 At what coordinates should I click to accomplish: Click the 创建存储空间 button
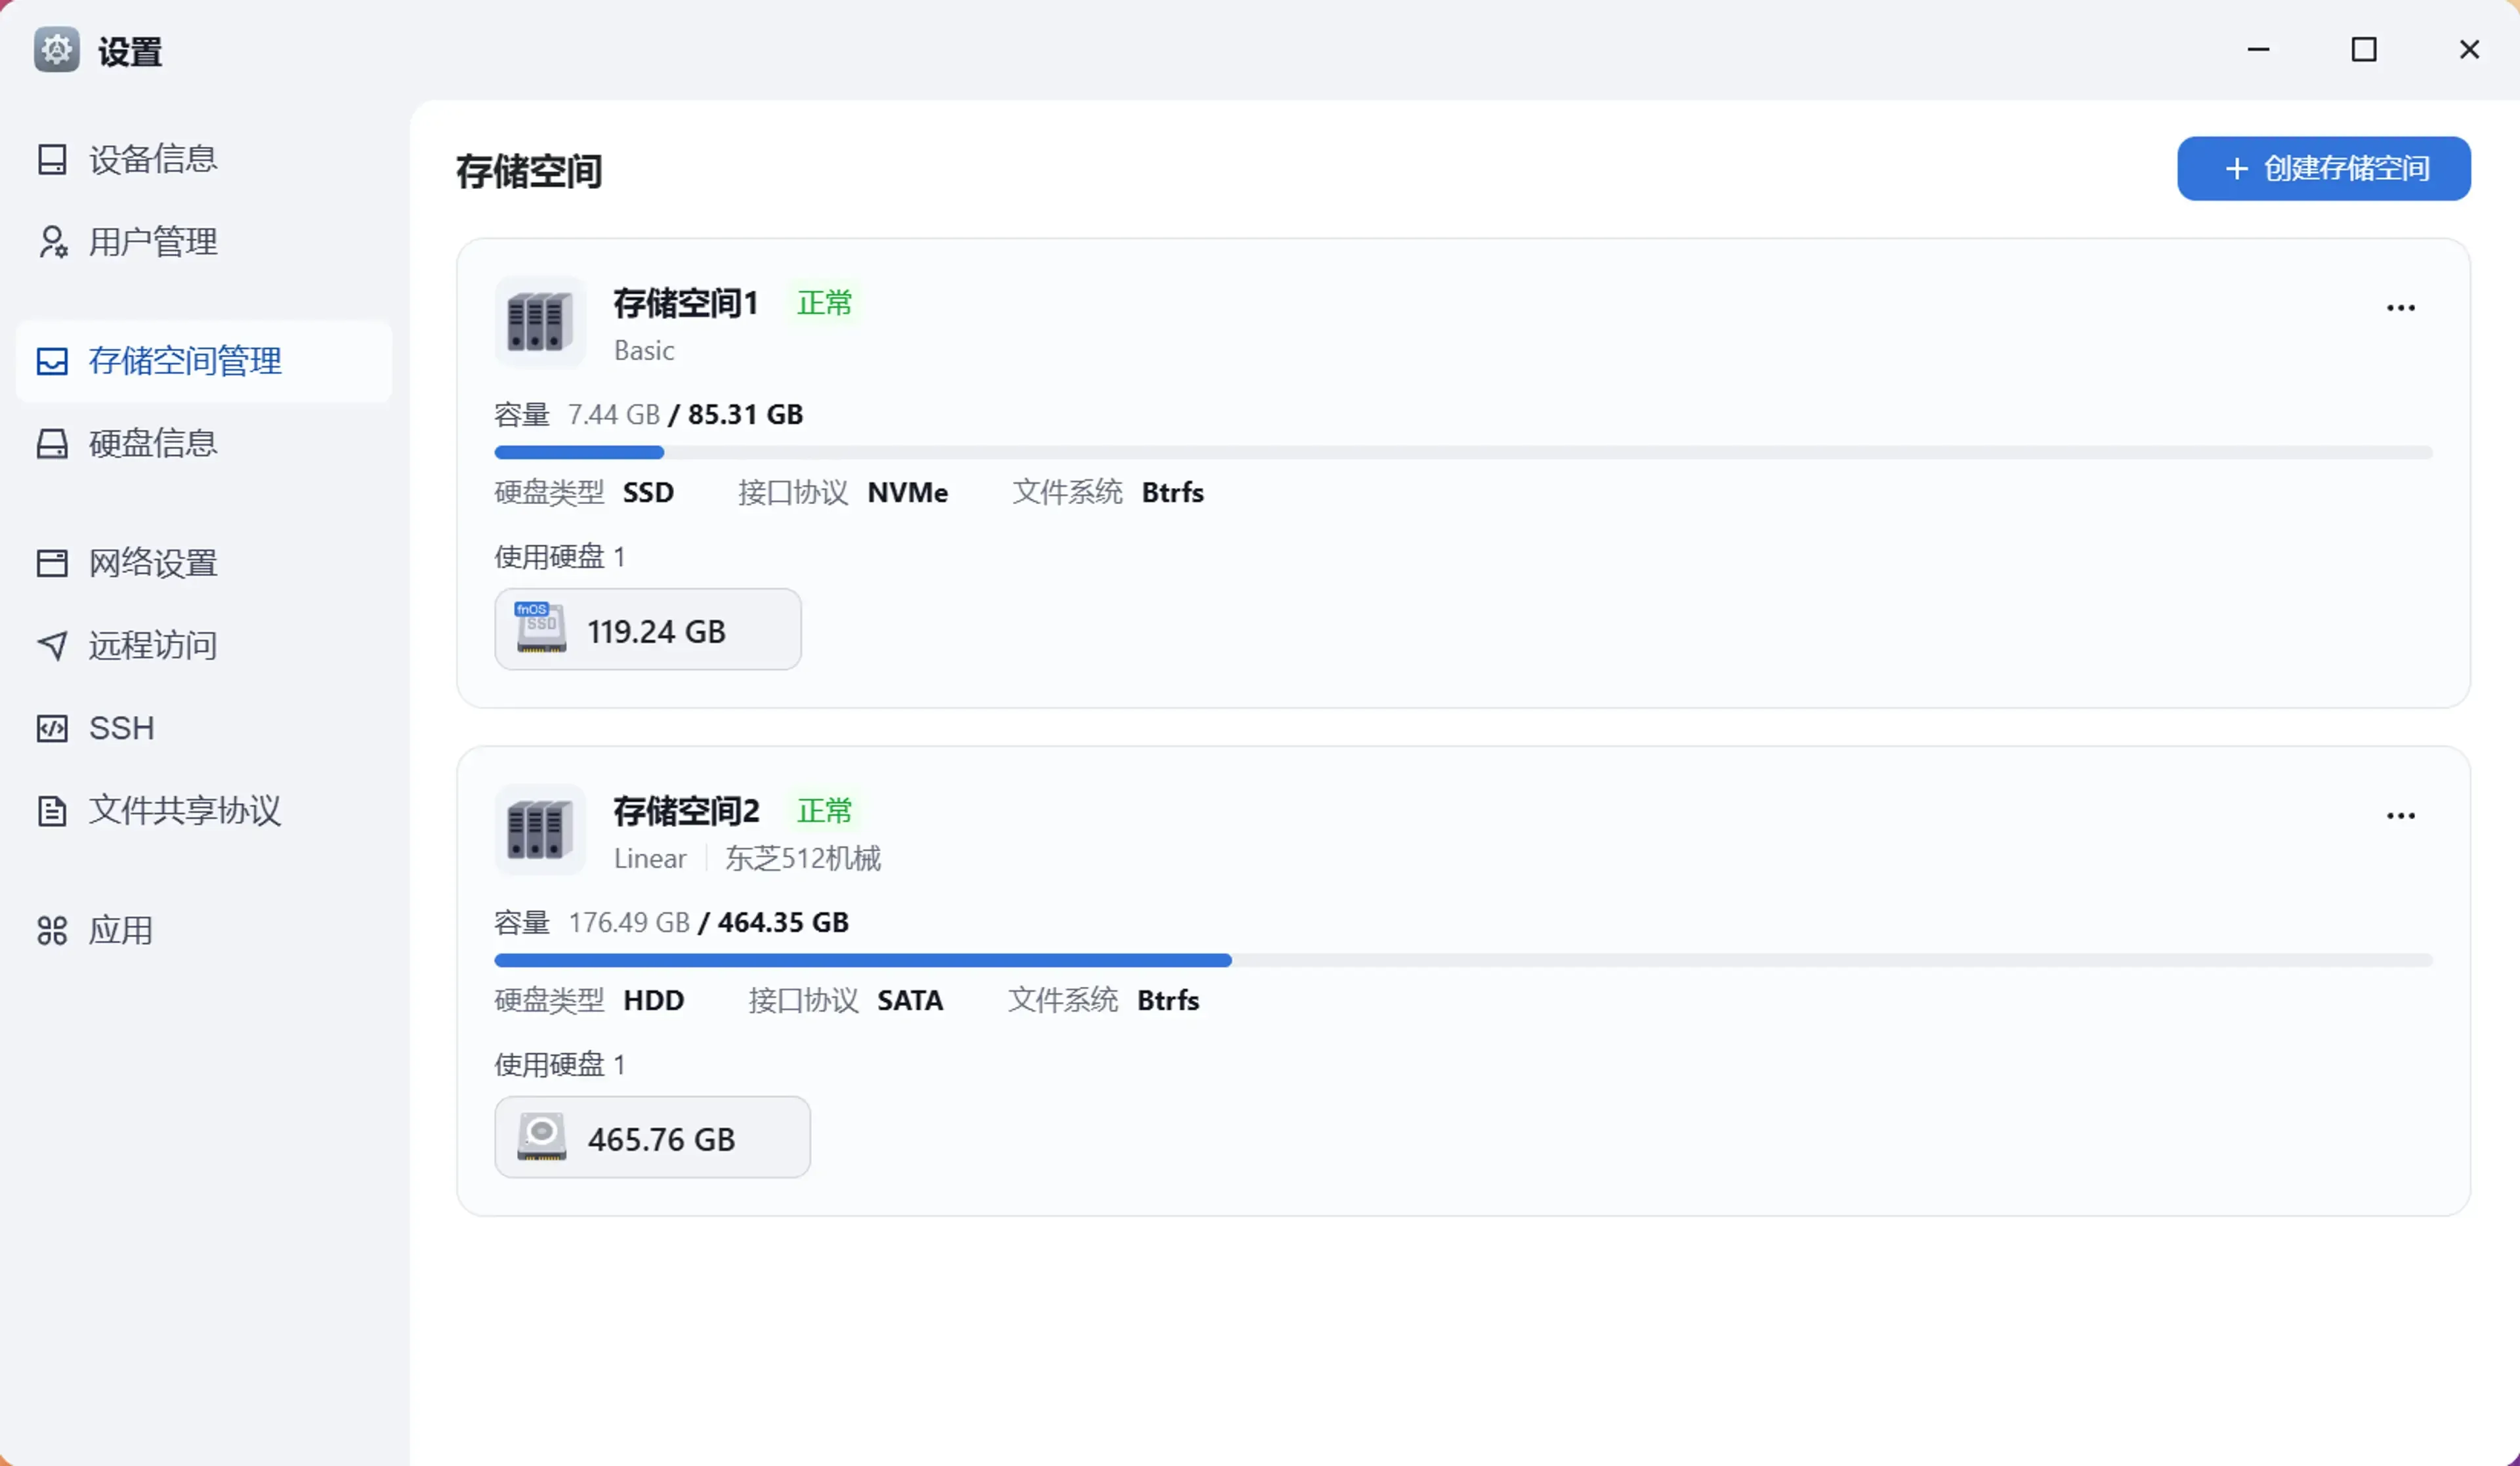2323,169
